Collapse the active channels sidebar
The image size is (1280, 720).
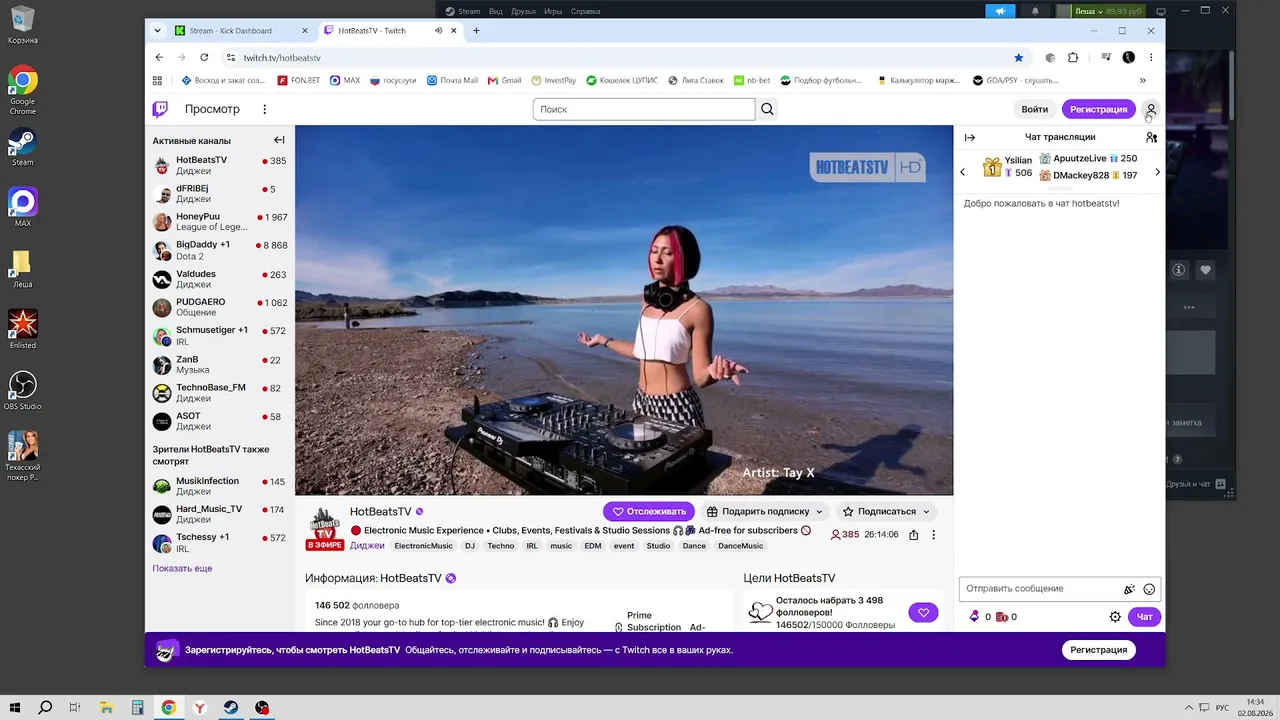pyautogui.click(x=279, y=140)
